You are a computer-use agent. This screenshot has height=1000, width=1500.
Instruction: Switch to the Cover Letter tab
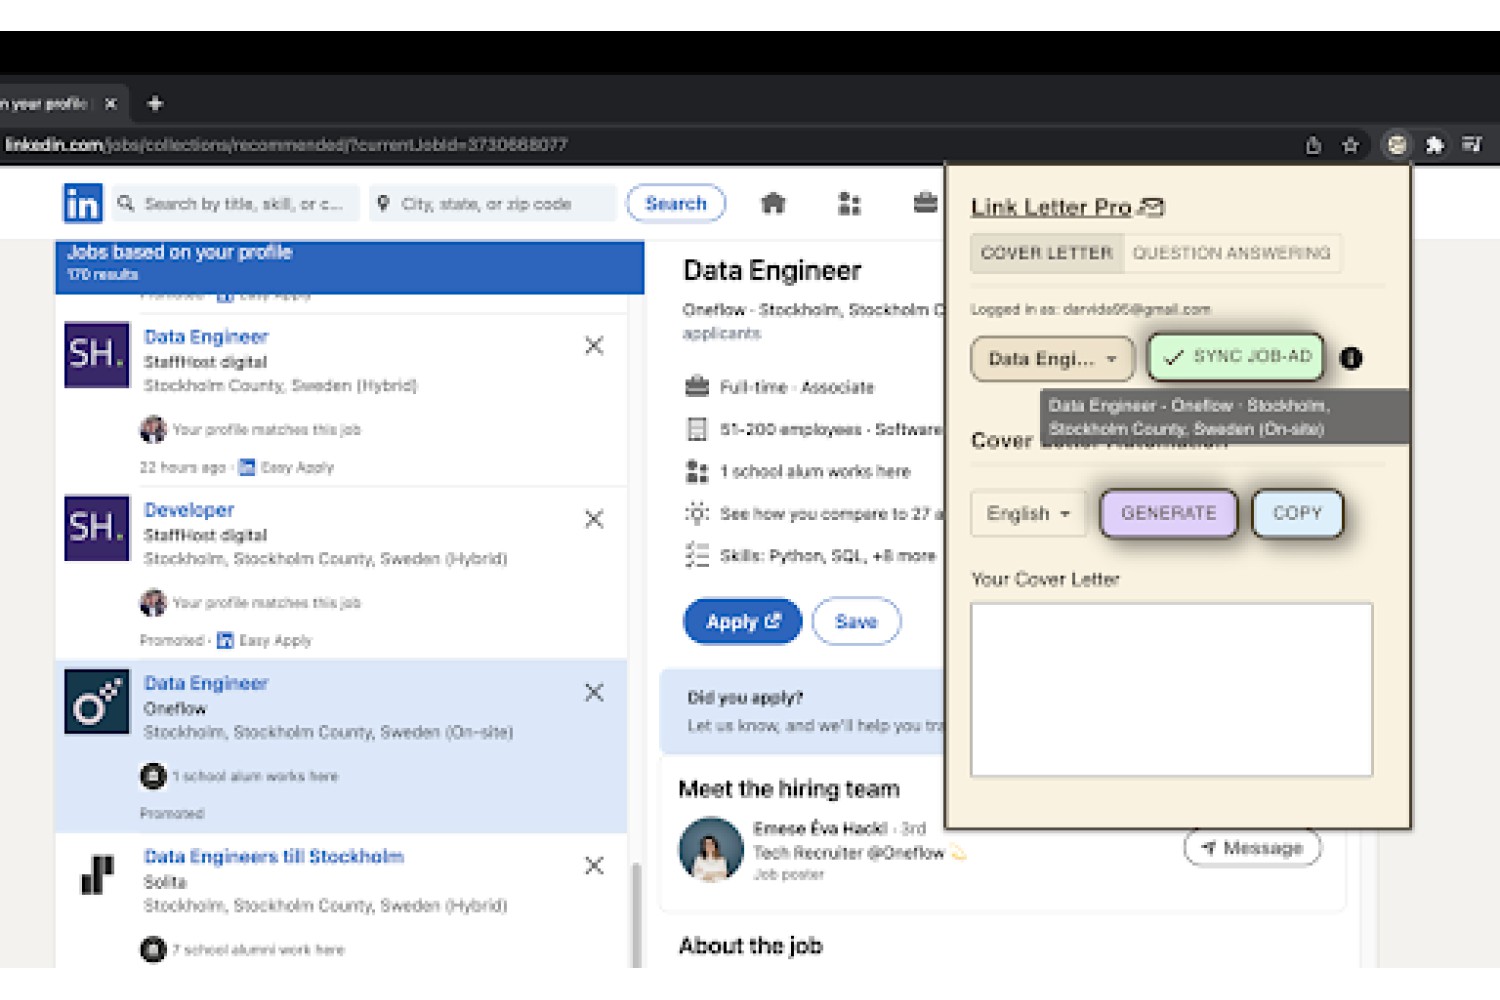tap(1047, 253)
